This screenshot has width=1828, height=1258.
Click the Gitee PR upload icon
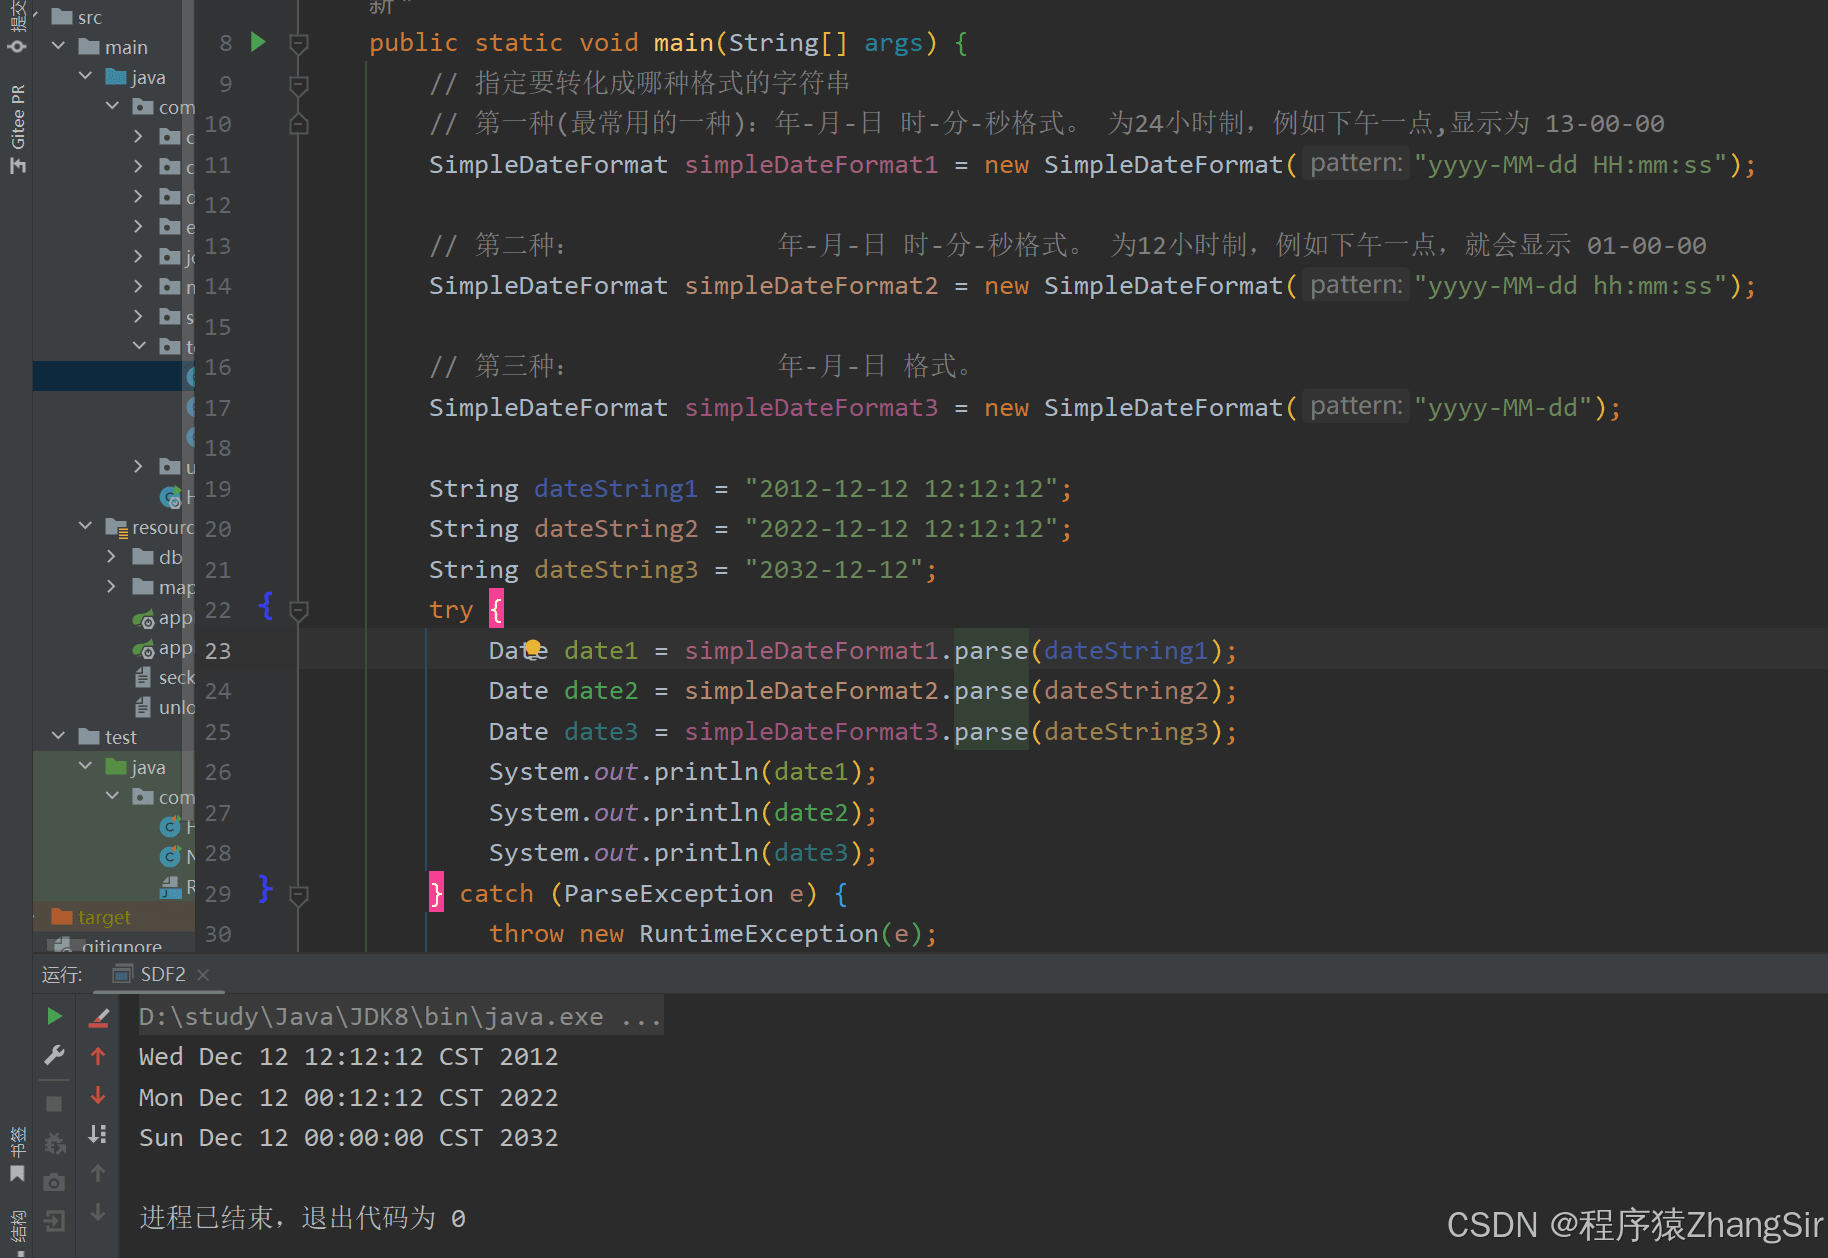click(x=17, y=166)
